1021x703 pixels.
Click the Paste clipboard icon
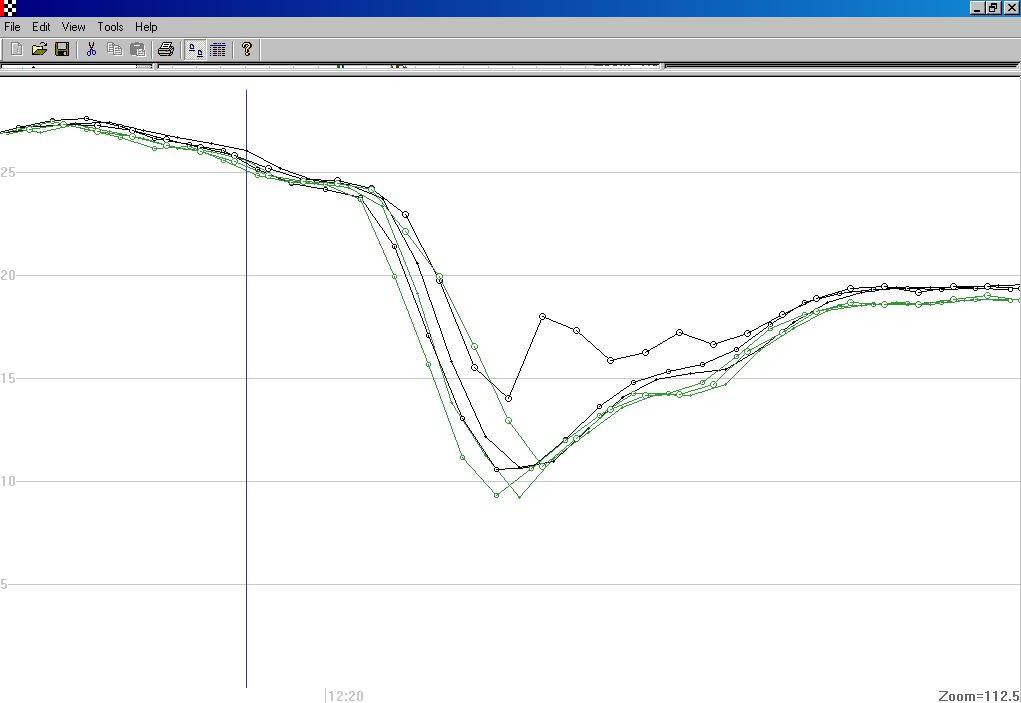pos(137,49)
